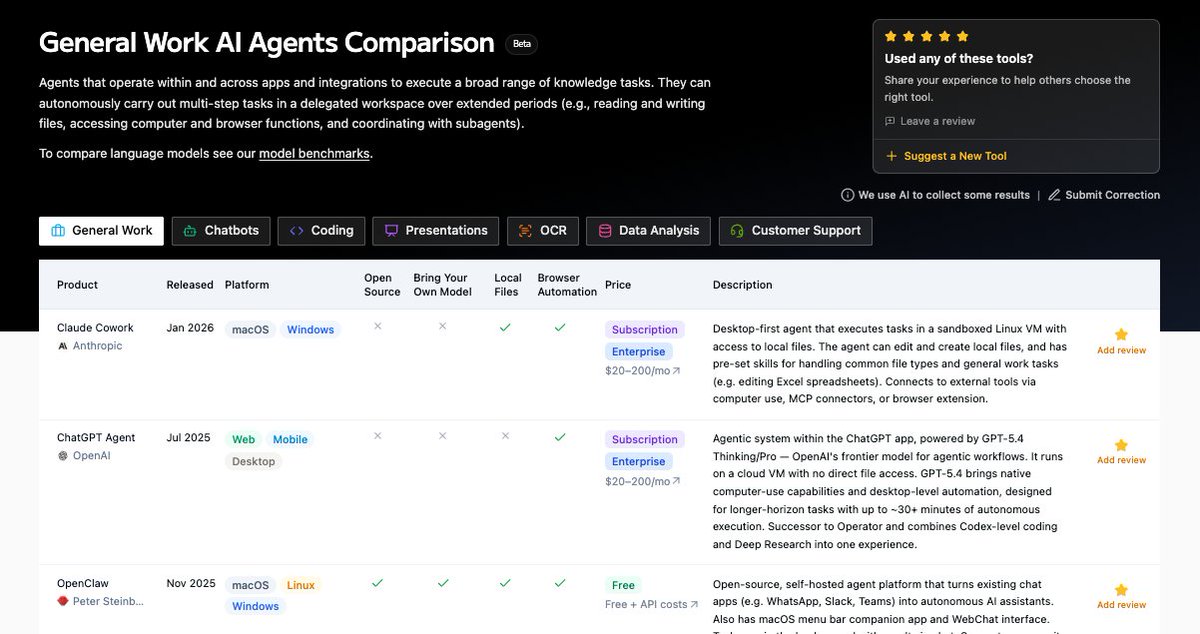Open Claude Cowork product name

coord(95,328)
